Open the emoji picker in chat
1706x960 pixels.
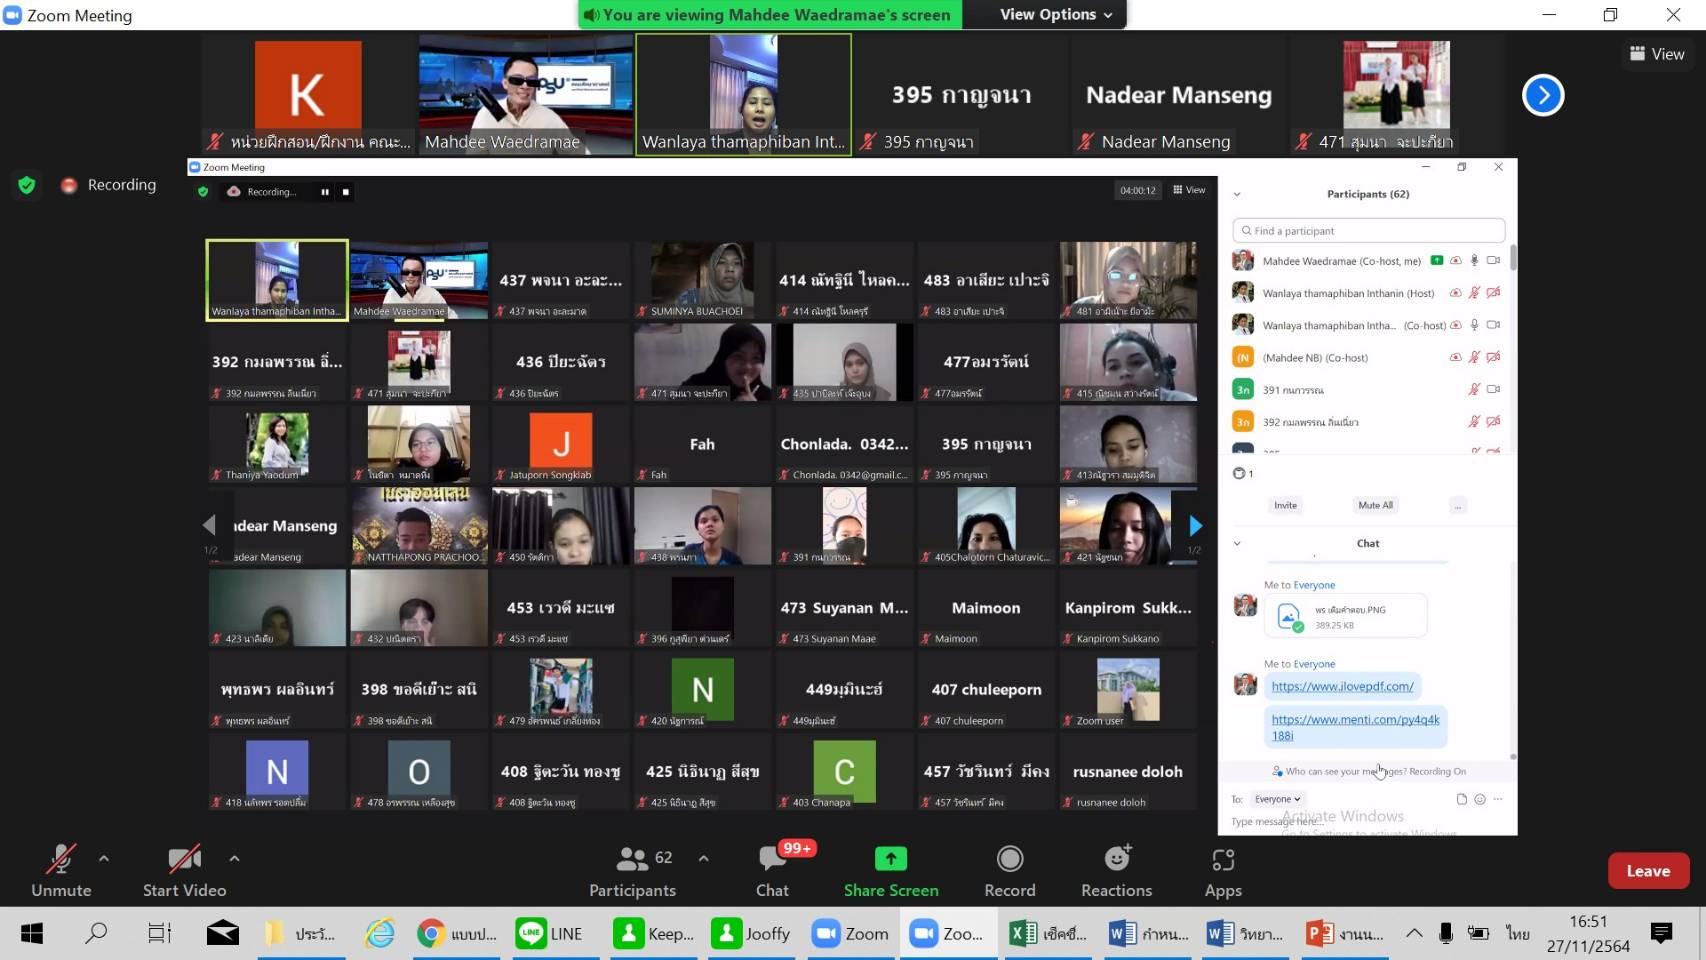(1480, 799)
